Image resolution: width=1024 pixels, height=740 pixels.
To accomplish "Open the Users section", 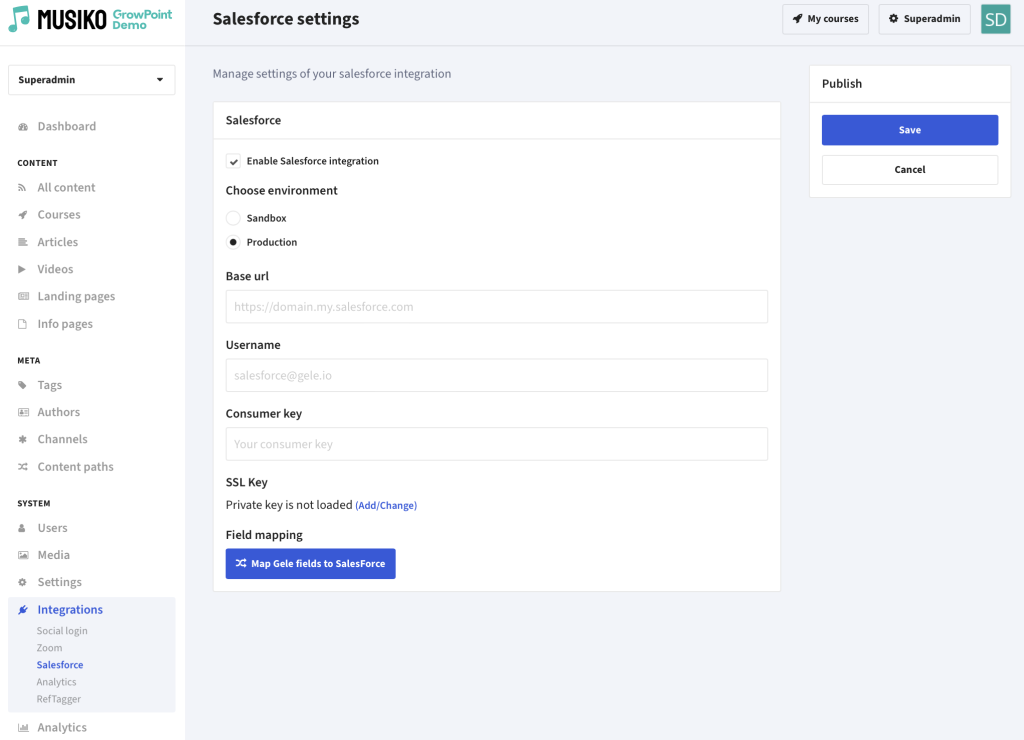I will point(52,528).
